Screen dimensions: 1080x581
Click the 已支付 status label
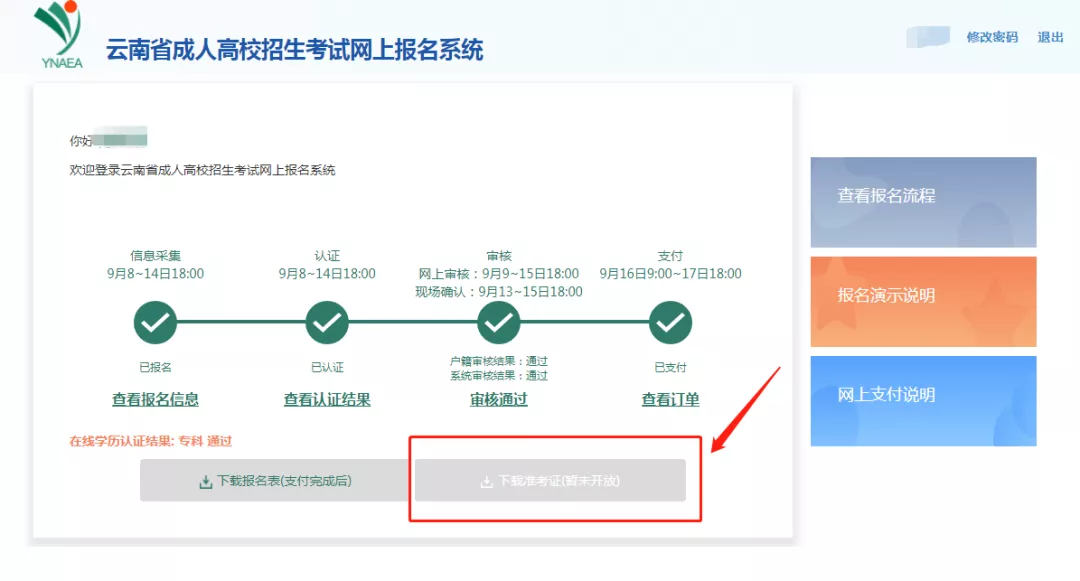tap(670, 367)
